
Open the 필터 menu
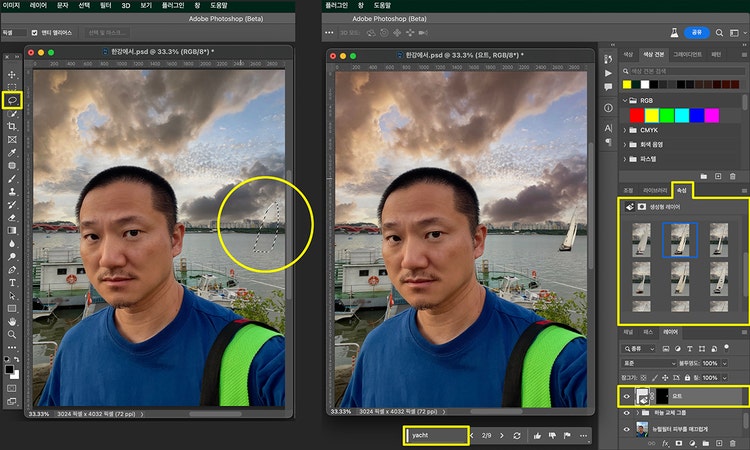pyautogui.click(x=106, y=5)
